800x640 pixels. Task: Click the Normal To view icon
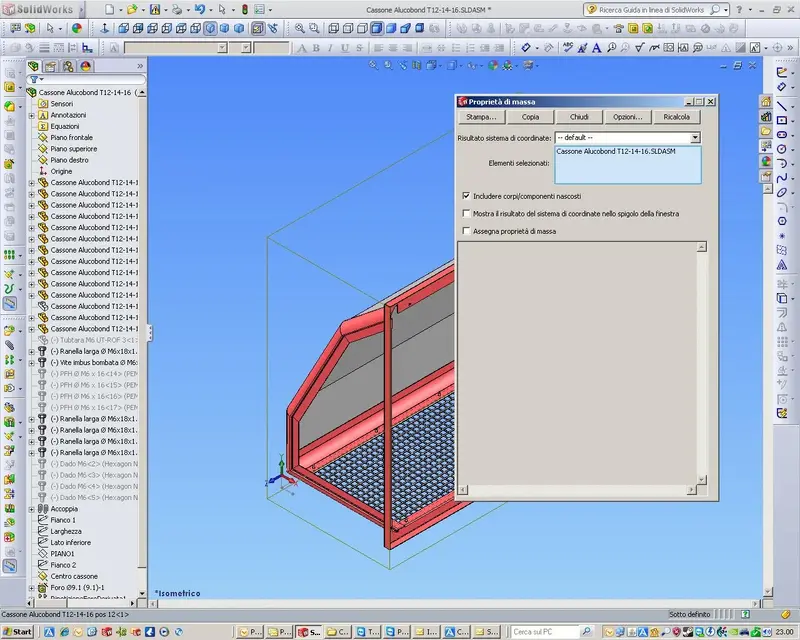click(105, 29)
